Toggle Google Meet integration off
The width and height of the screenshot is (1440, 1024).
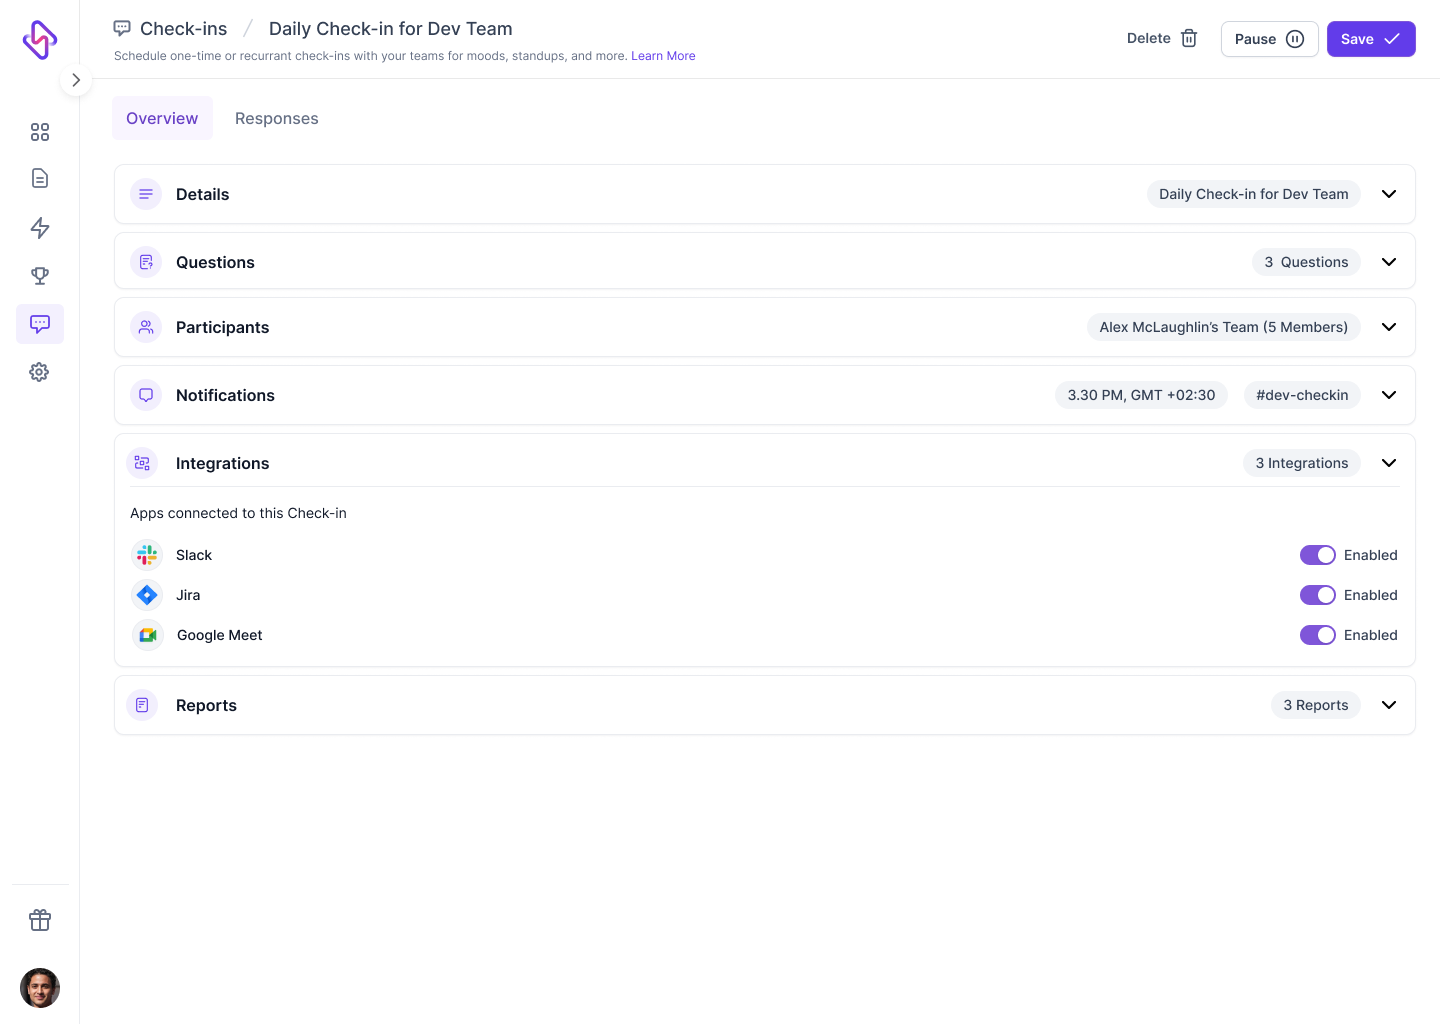coord(1317,635)
